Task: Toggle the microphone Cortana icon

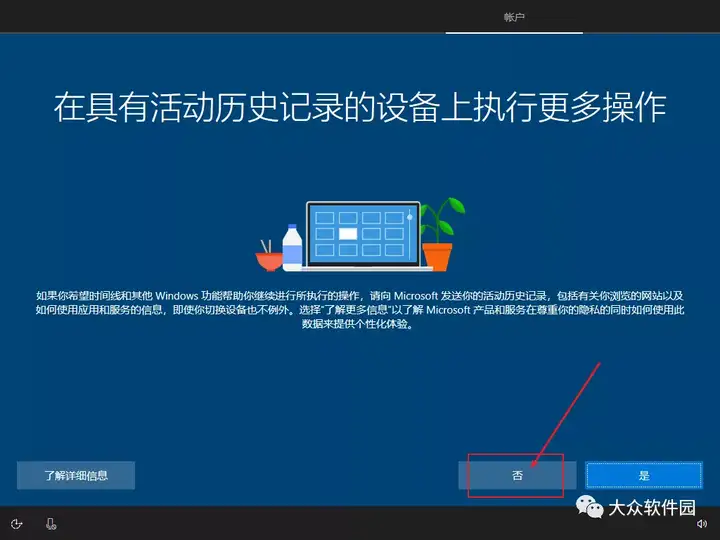Action: 51,524
